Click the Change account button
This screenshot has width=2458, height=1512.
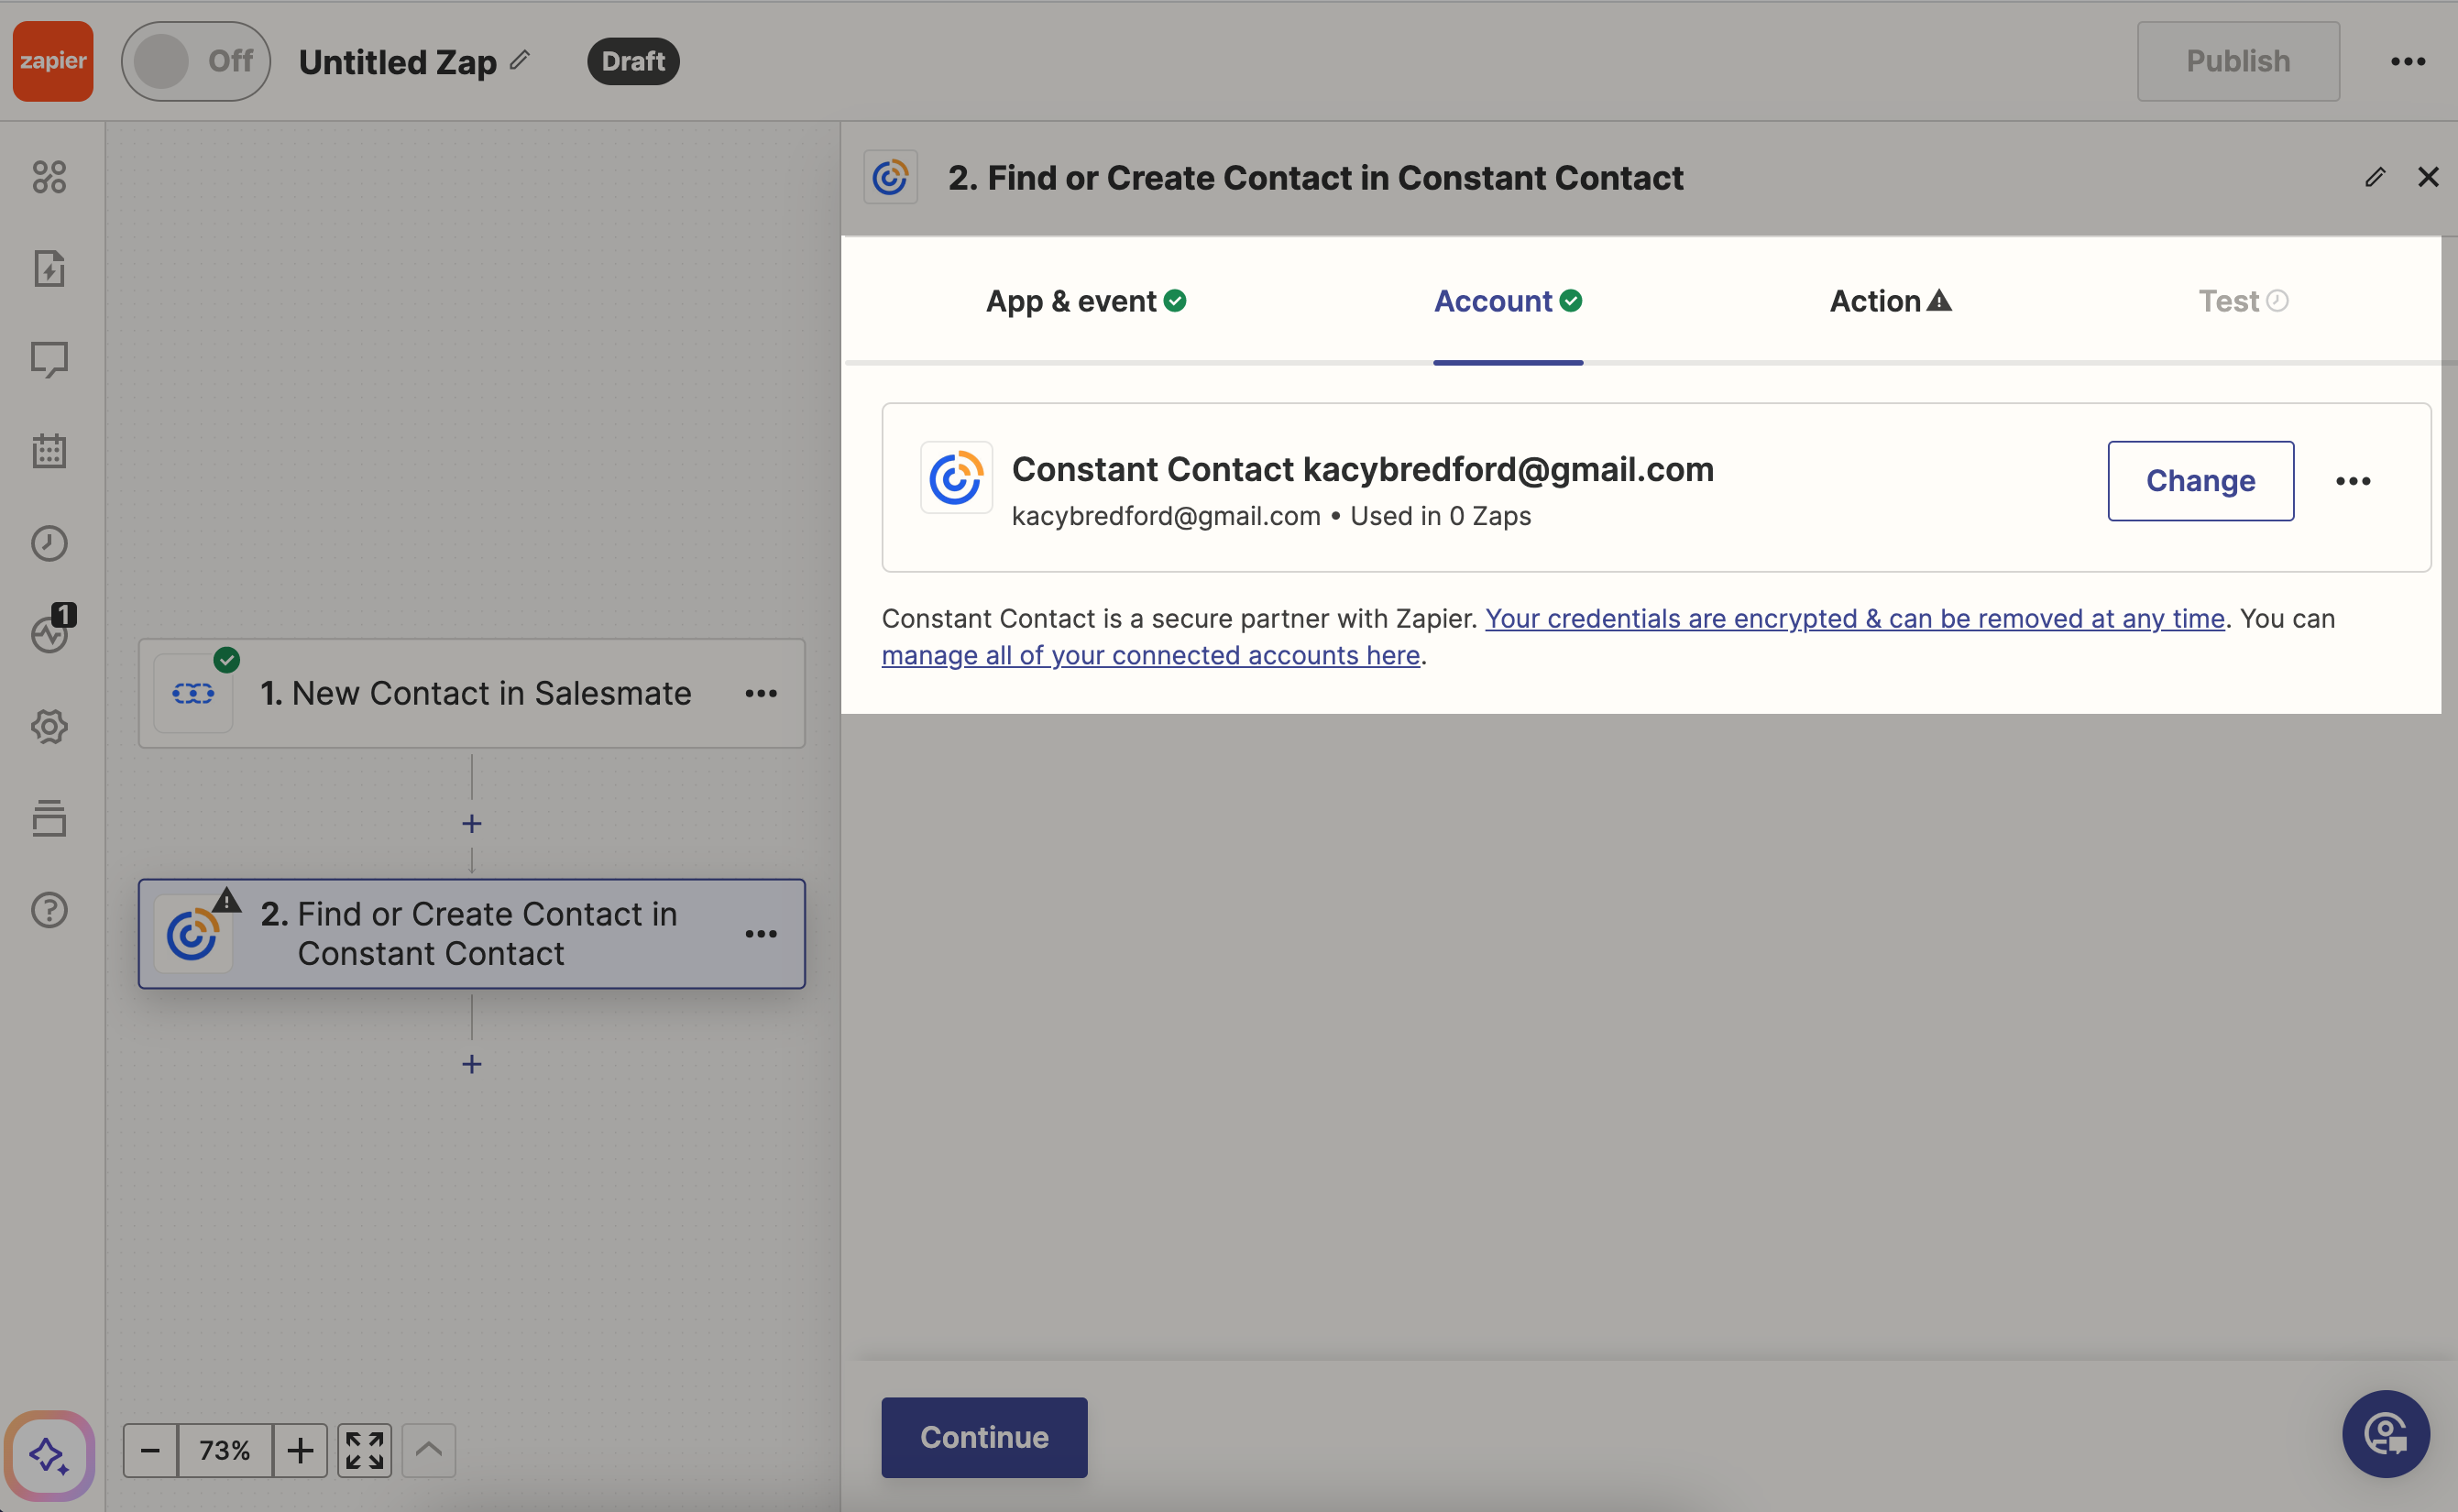(x=2200, y=481)
